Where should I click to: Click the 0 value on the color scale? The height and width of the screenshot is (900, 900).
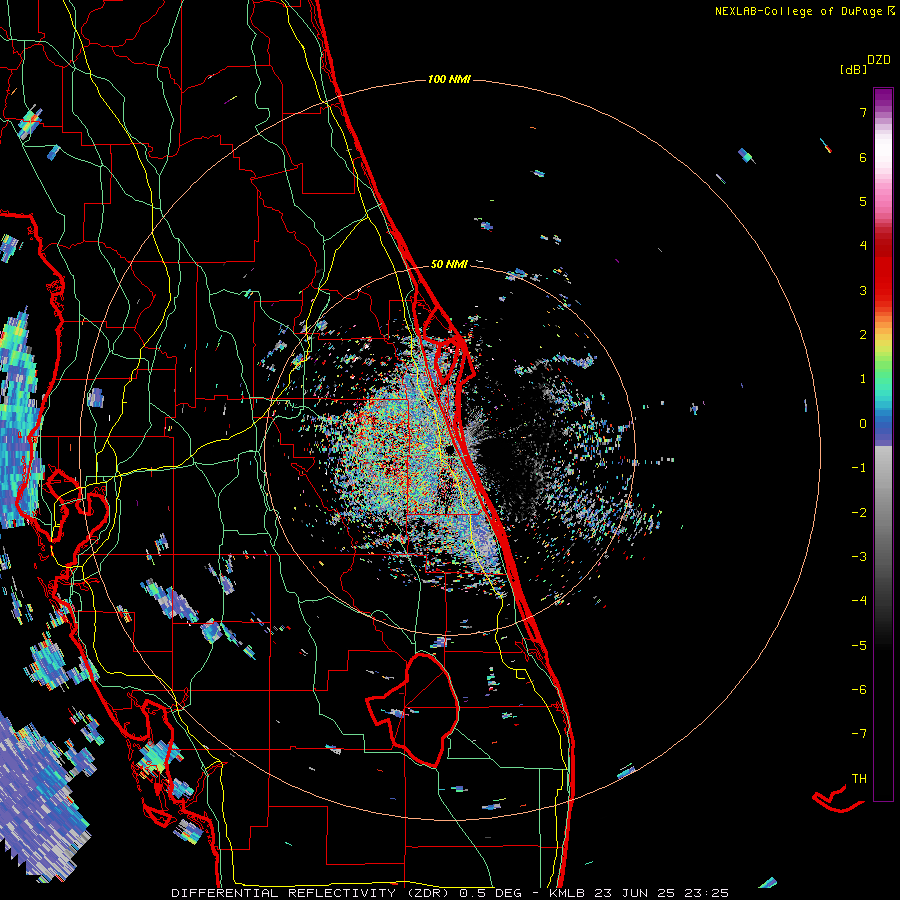tap(863, 424)
